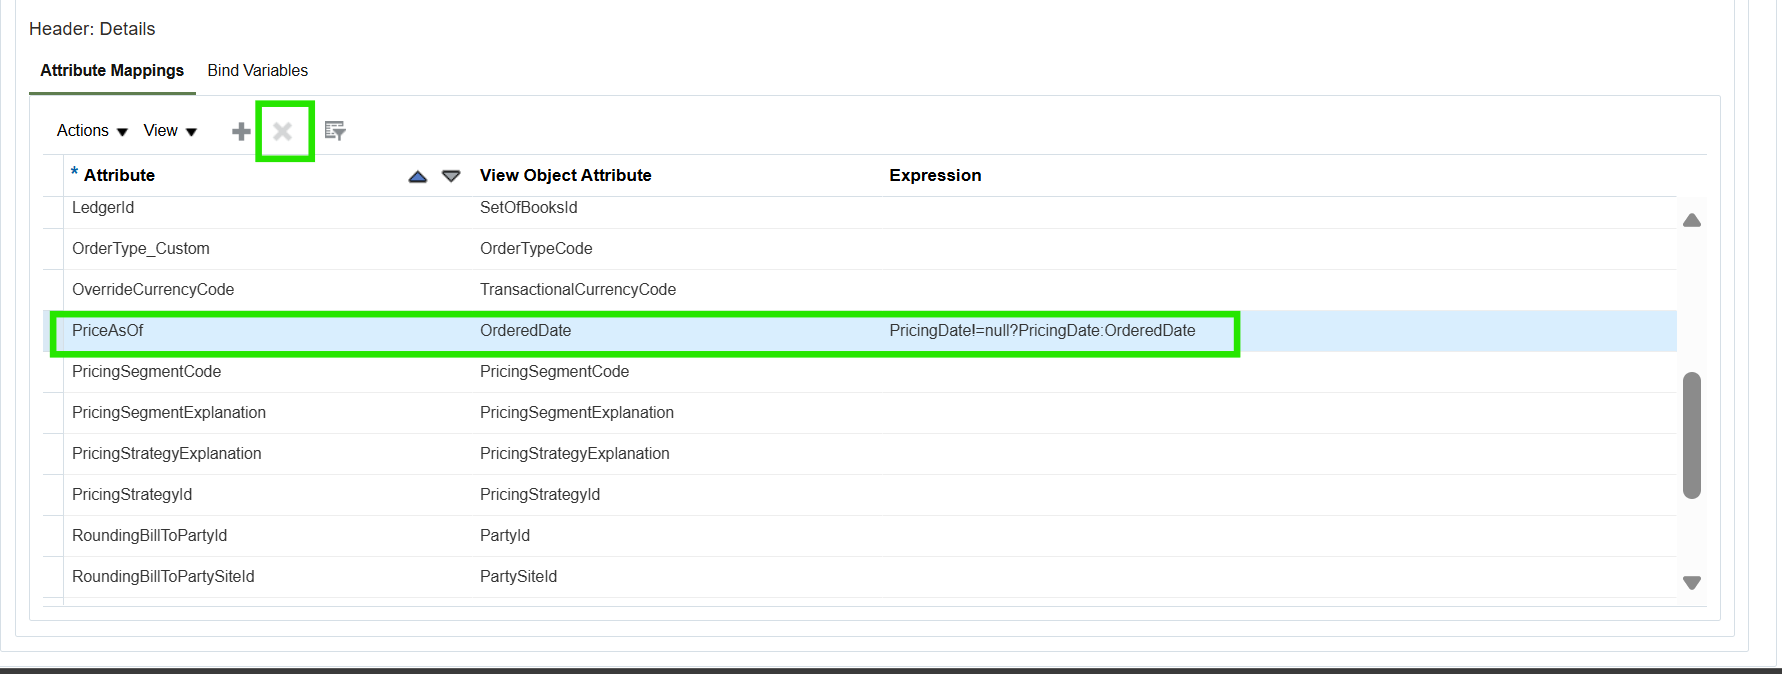
Task: Click table scroll down arrow
Action: [x=1692, y=583]
